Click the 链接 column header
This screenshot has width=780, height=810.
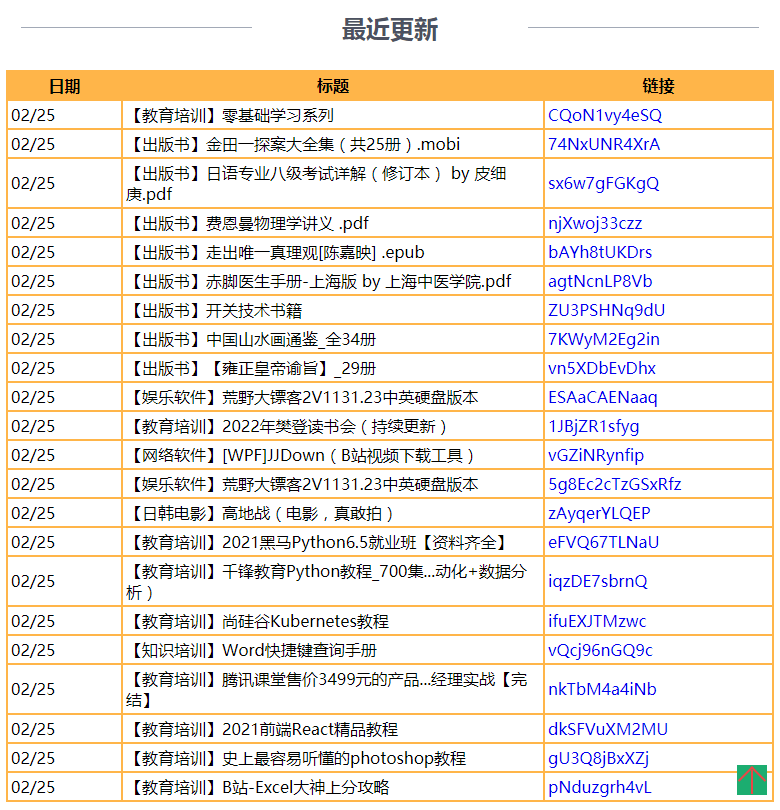point(658,86)
